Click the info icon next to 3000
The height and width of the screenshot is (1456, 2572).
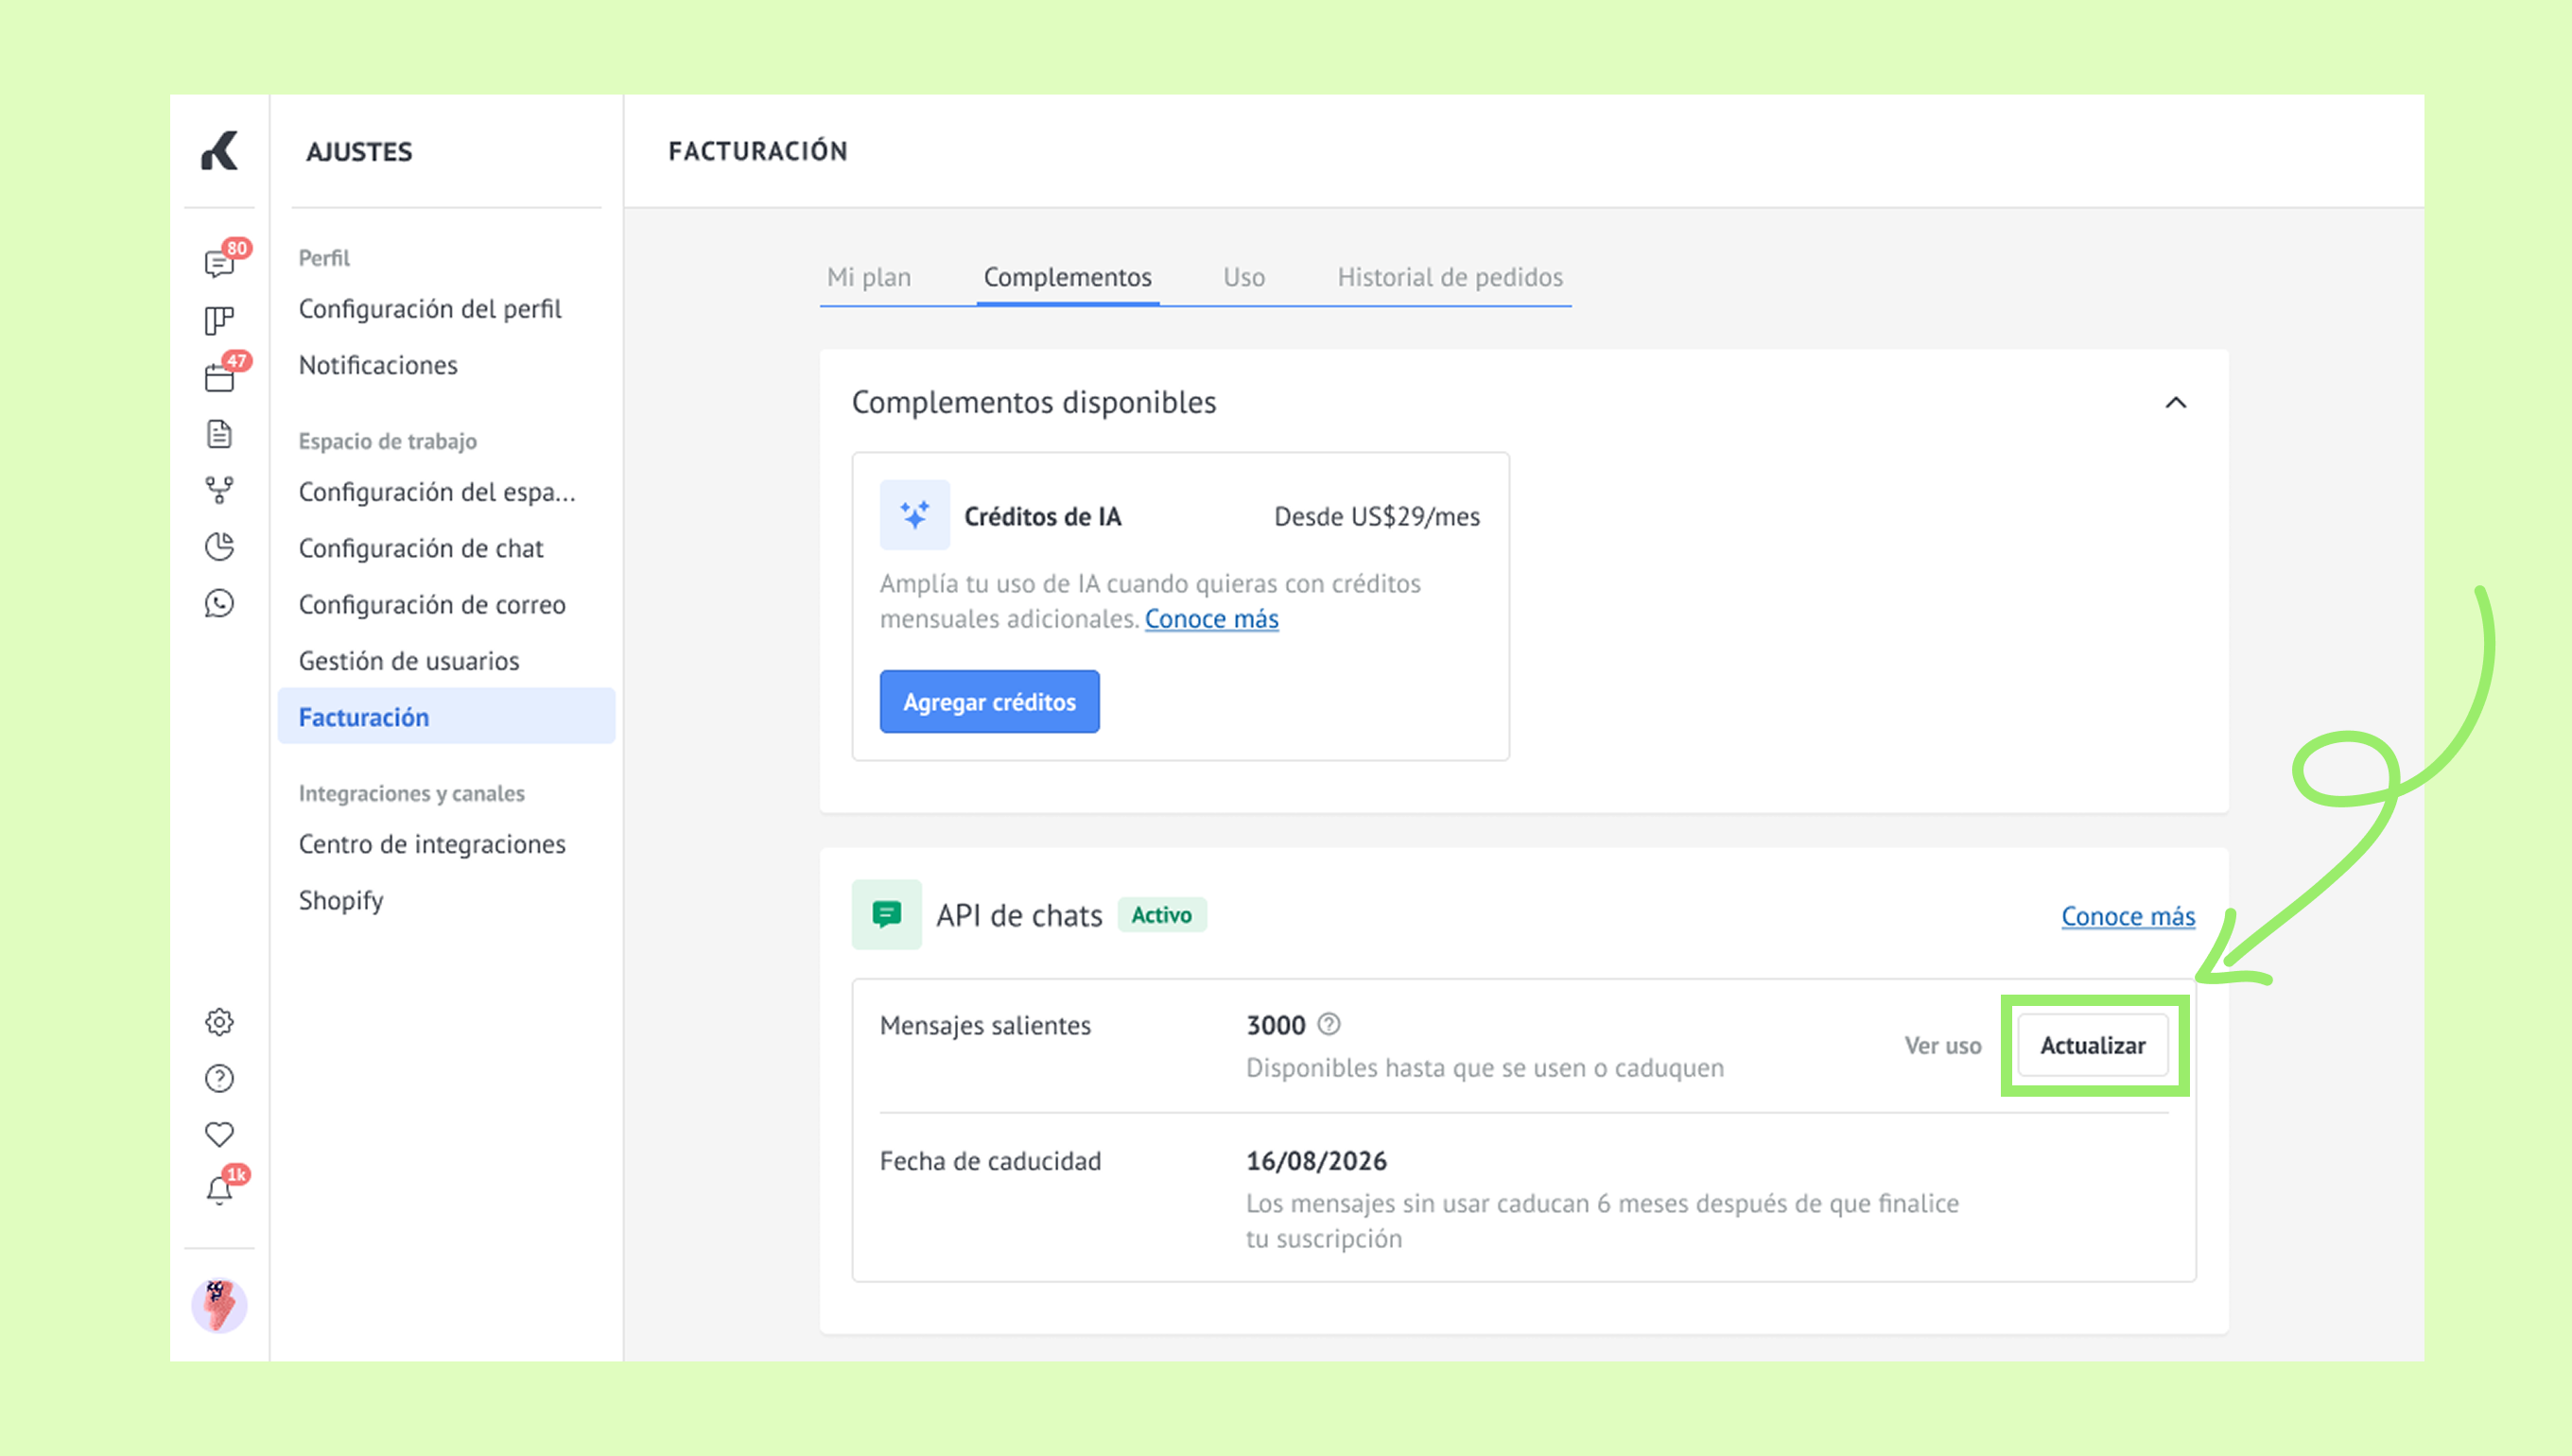pos(1329,1024)
